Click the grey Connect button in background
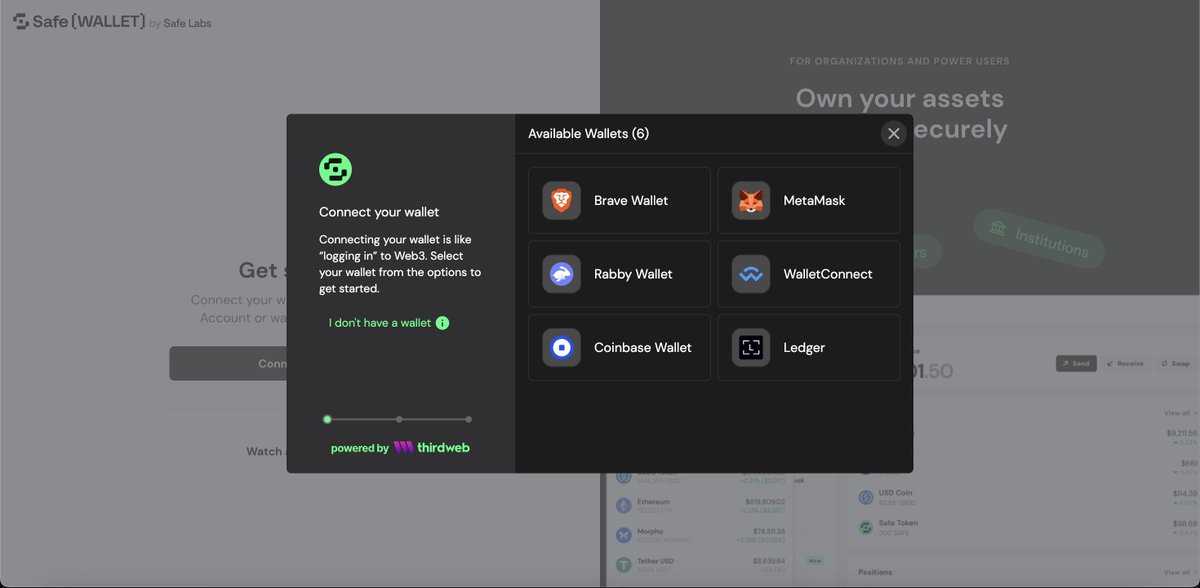Viewport: 1200px width, 588px height. click(x=228, y=363)
